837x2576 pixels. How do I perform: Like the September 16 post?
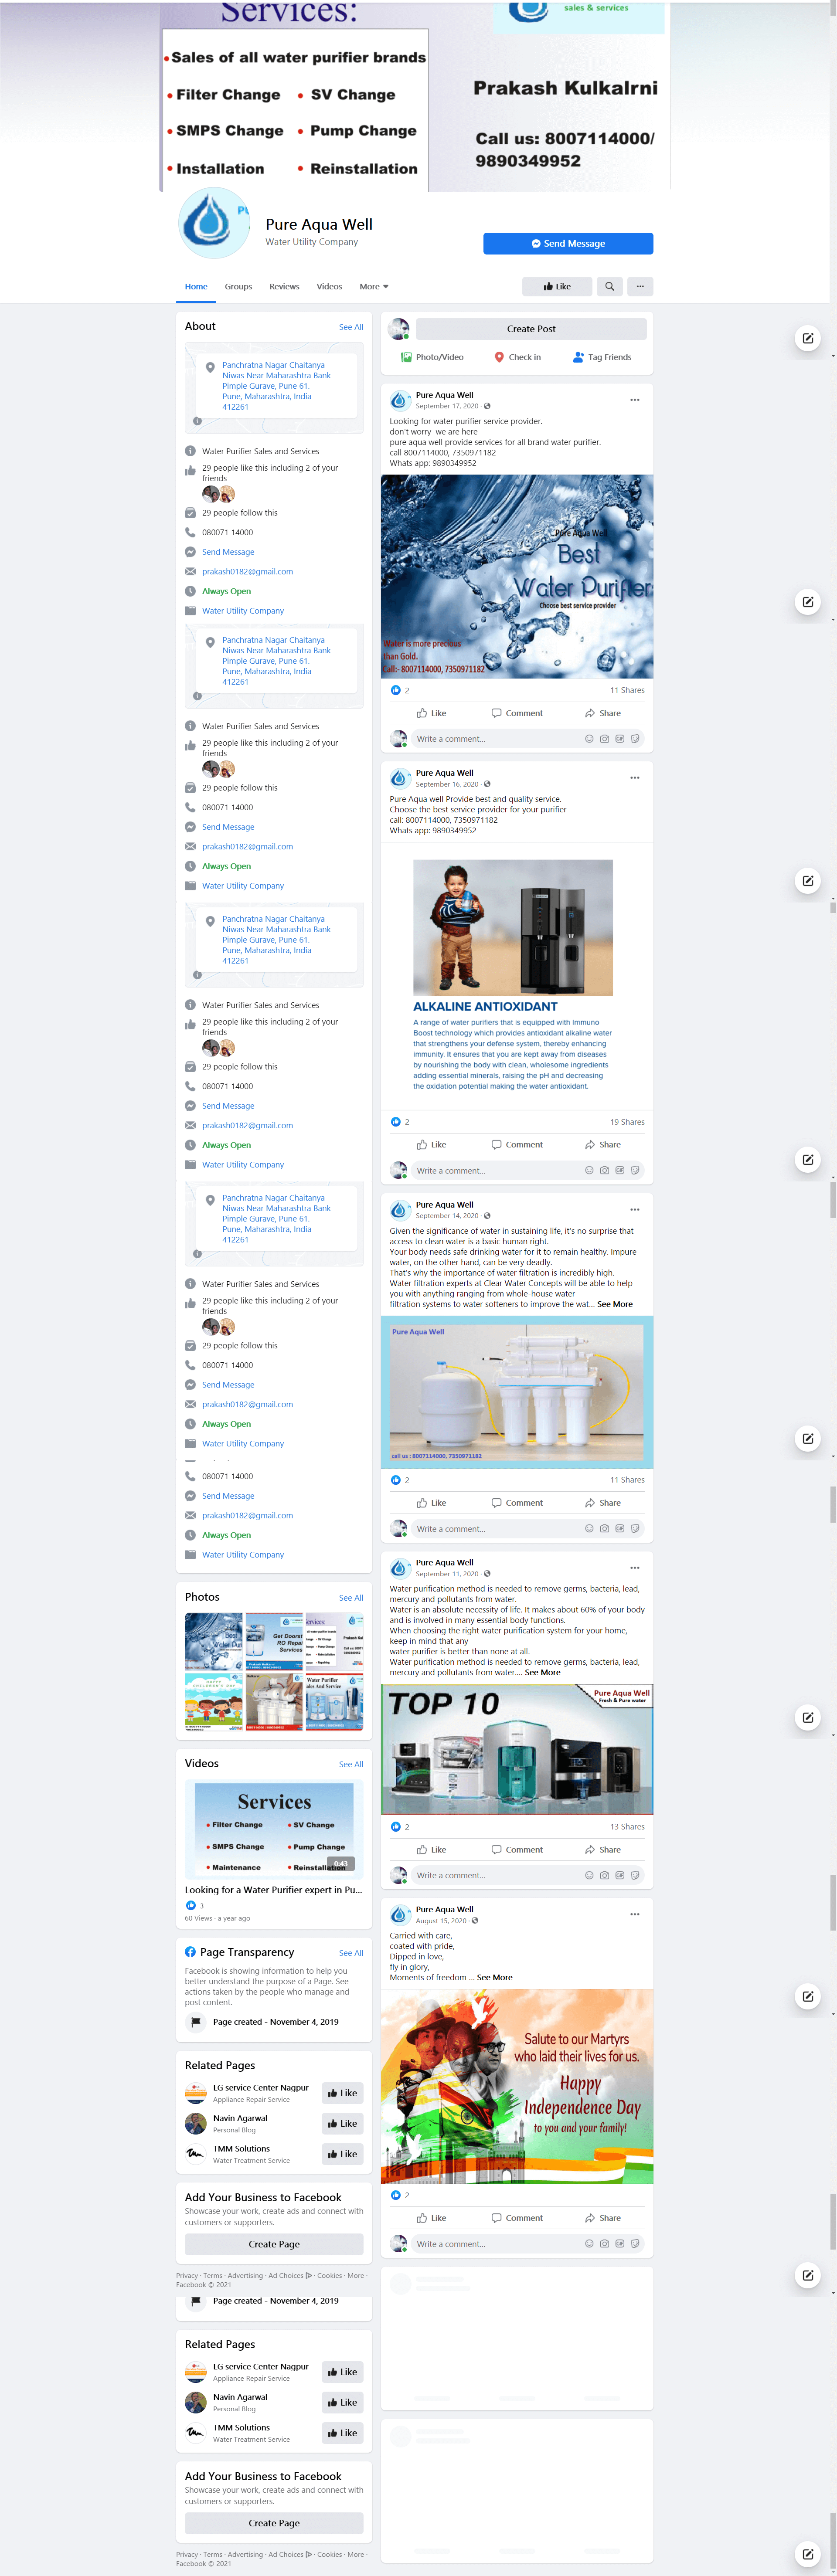[x=432, y=1145]
